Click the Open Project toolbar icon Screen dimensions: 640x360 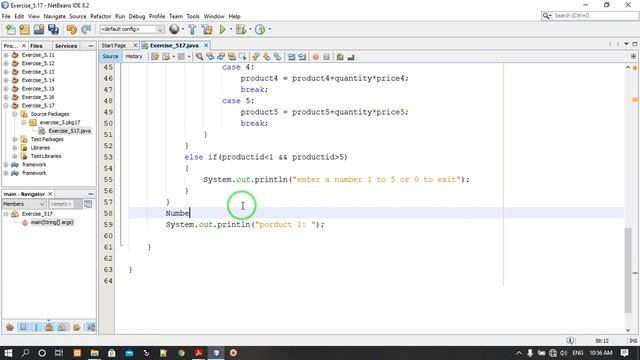click(39, 29)
